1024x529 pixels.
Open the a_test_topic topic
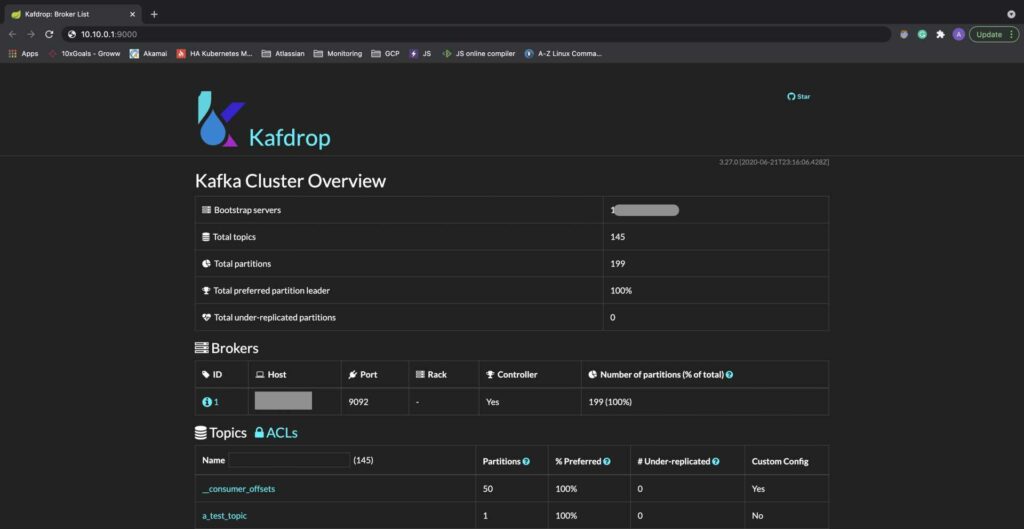pyautogui.click(x=225, y=516)
